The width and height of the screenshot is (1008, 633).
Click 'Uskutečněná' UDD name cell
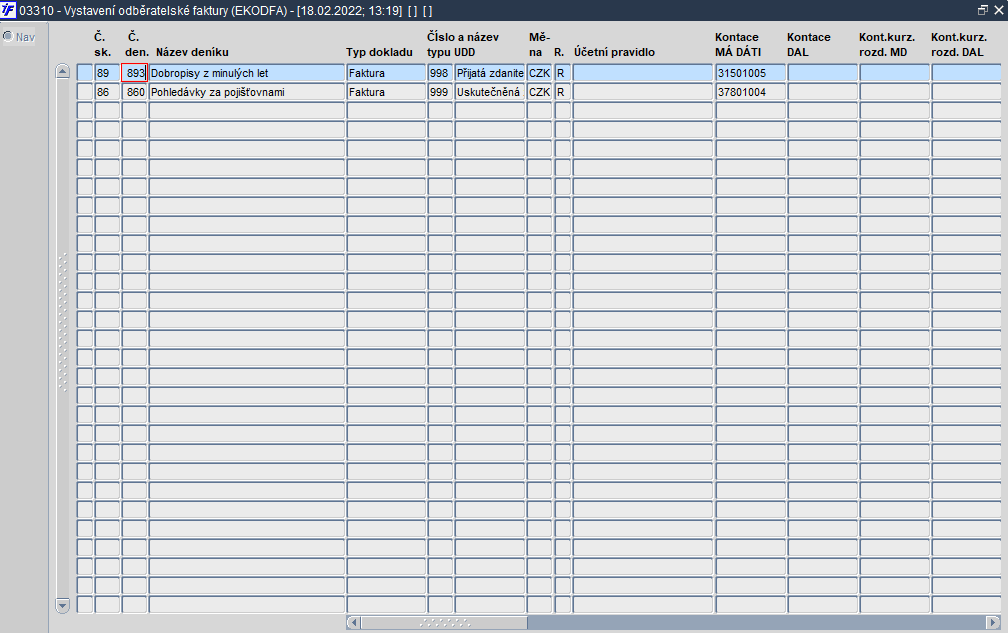point(490,92)
